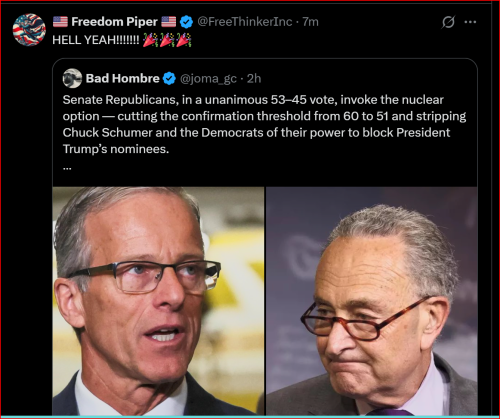The image size is (500, 419).
Task: Open the right photo of the man in tortoiseshell glasses
Action: 372,301
